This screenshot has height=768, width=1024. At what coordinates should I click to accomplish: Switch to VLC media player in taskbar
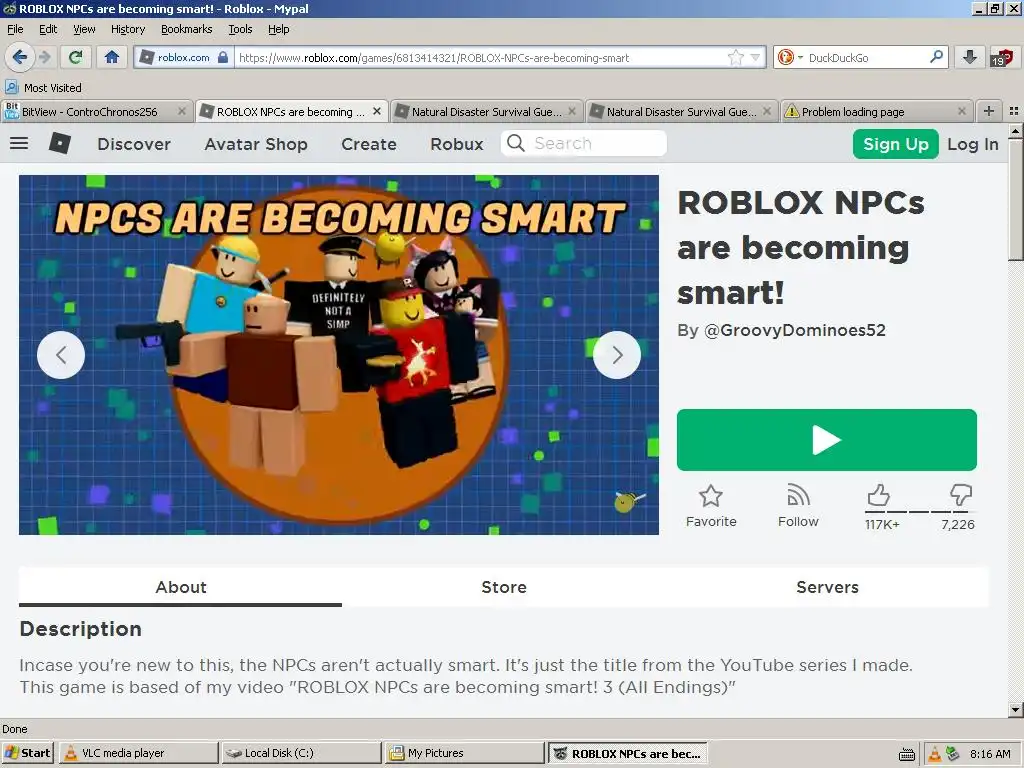pyautogui.click(x=139, y=753)
